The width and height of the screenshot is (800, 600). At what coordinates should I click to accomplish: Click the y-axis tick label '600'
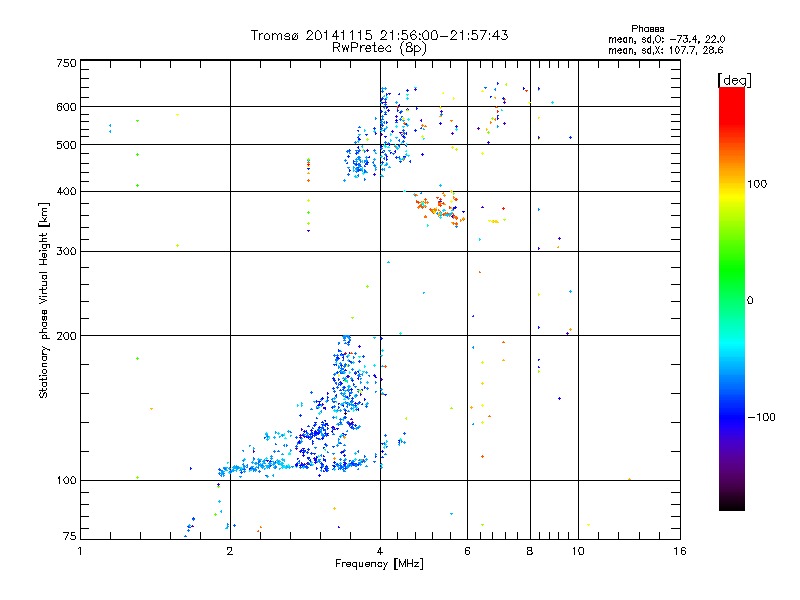(66, 107)
